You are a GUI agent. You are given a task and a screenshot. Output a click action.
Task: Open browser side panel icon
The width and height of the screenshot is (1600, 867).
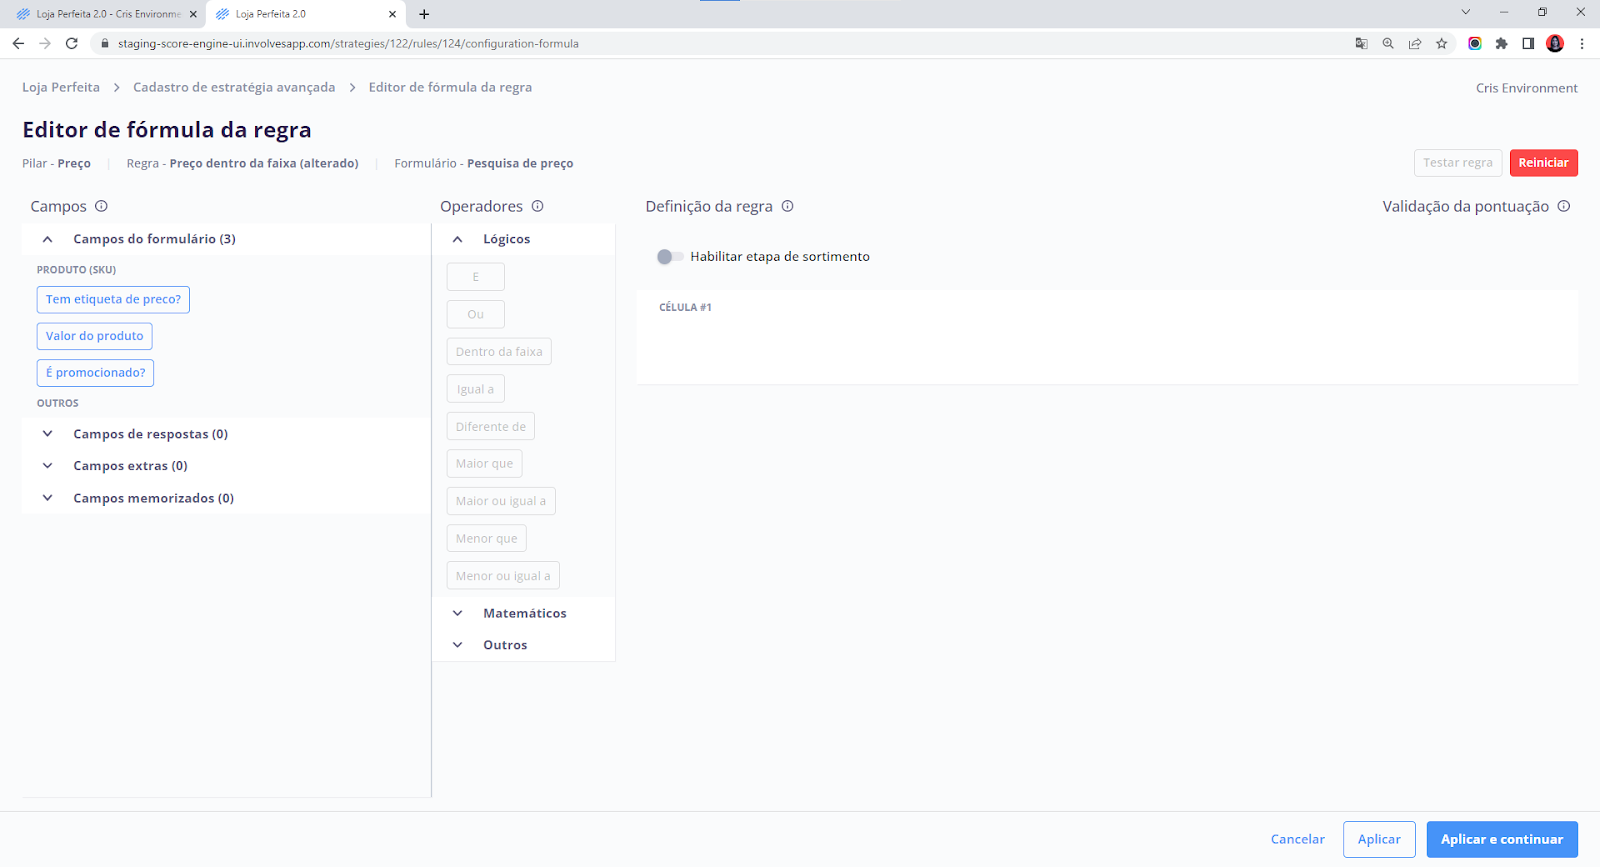pos(1528,43)
